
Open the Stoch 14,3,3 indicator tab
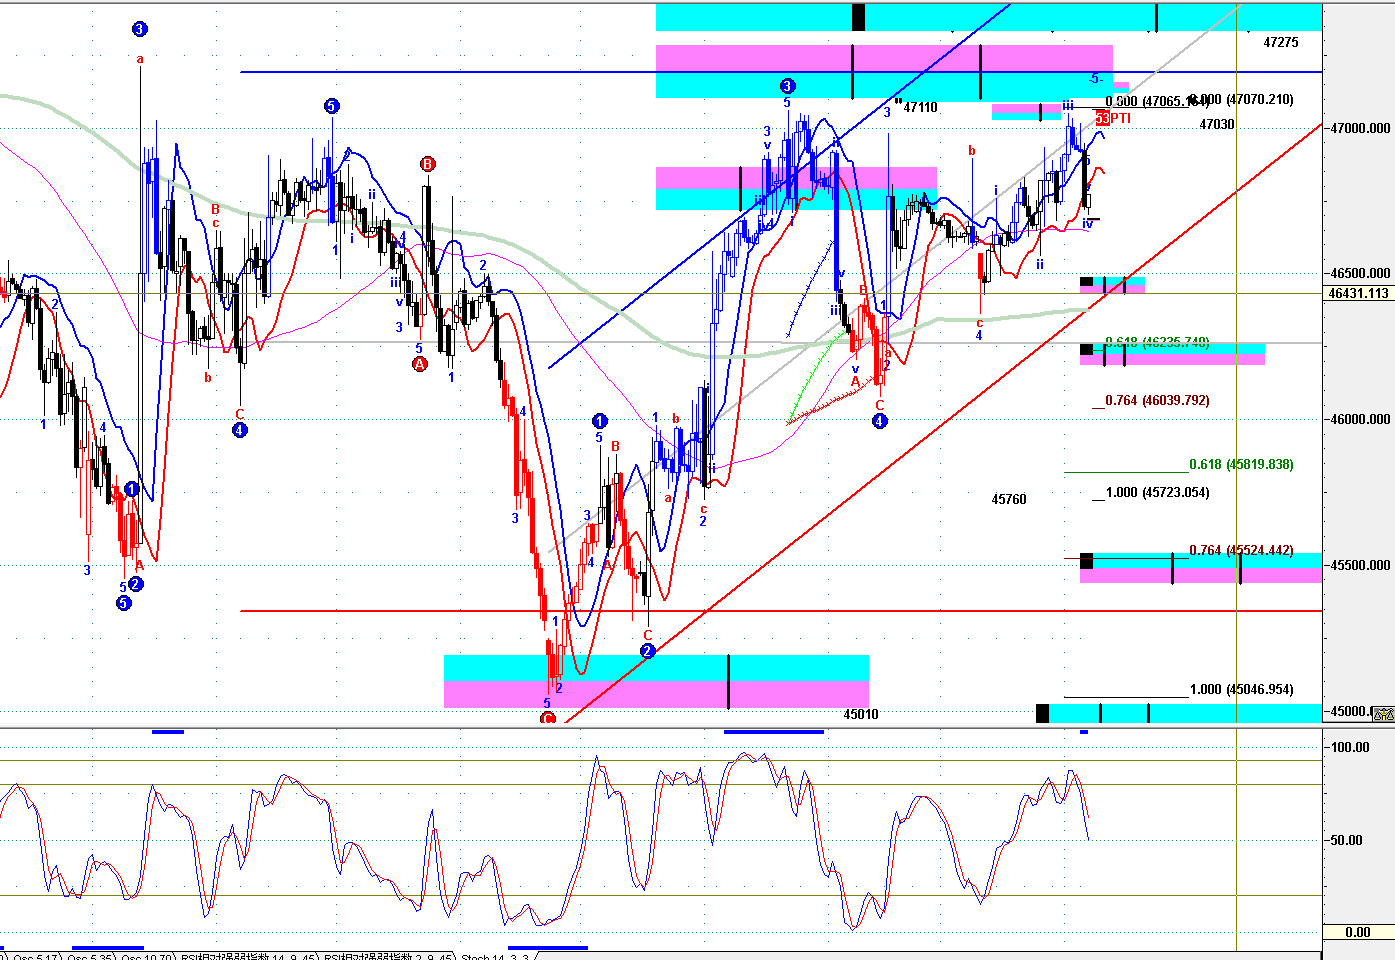[x=495, y=957]
